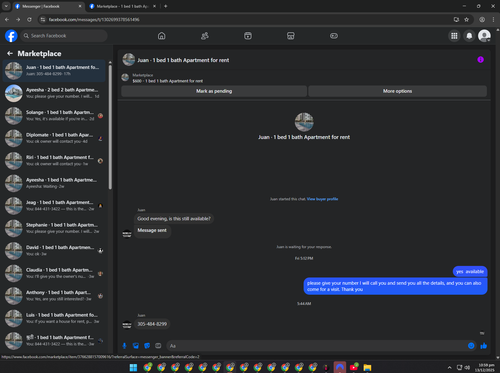Open Diplomate's conversation
This screenshot has width=500, height=373.
pos(54,138)
